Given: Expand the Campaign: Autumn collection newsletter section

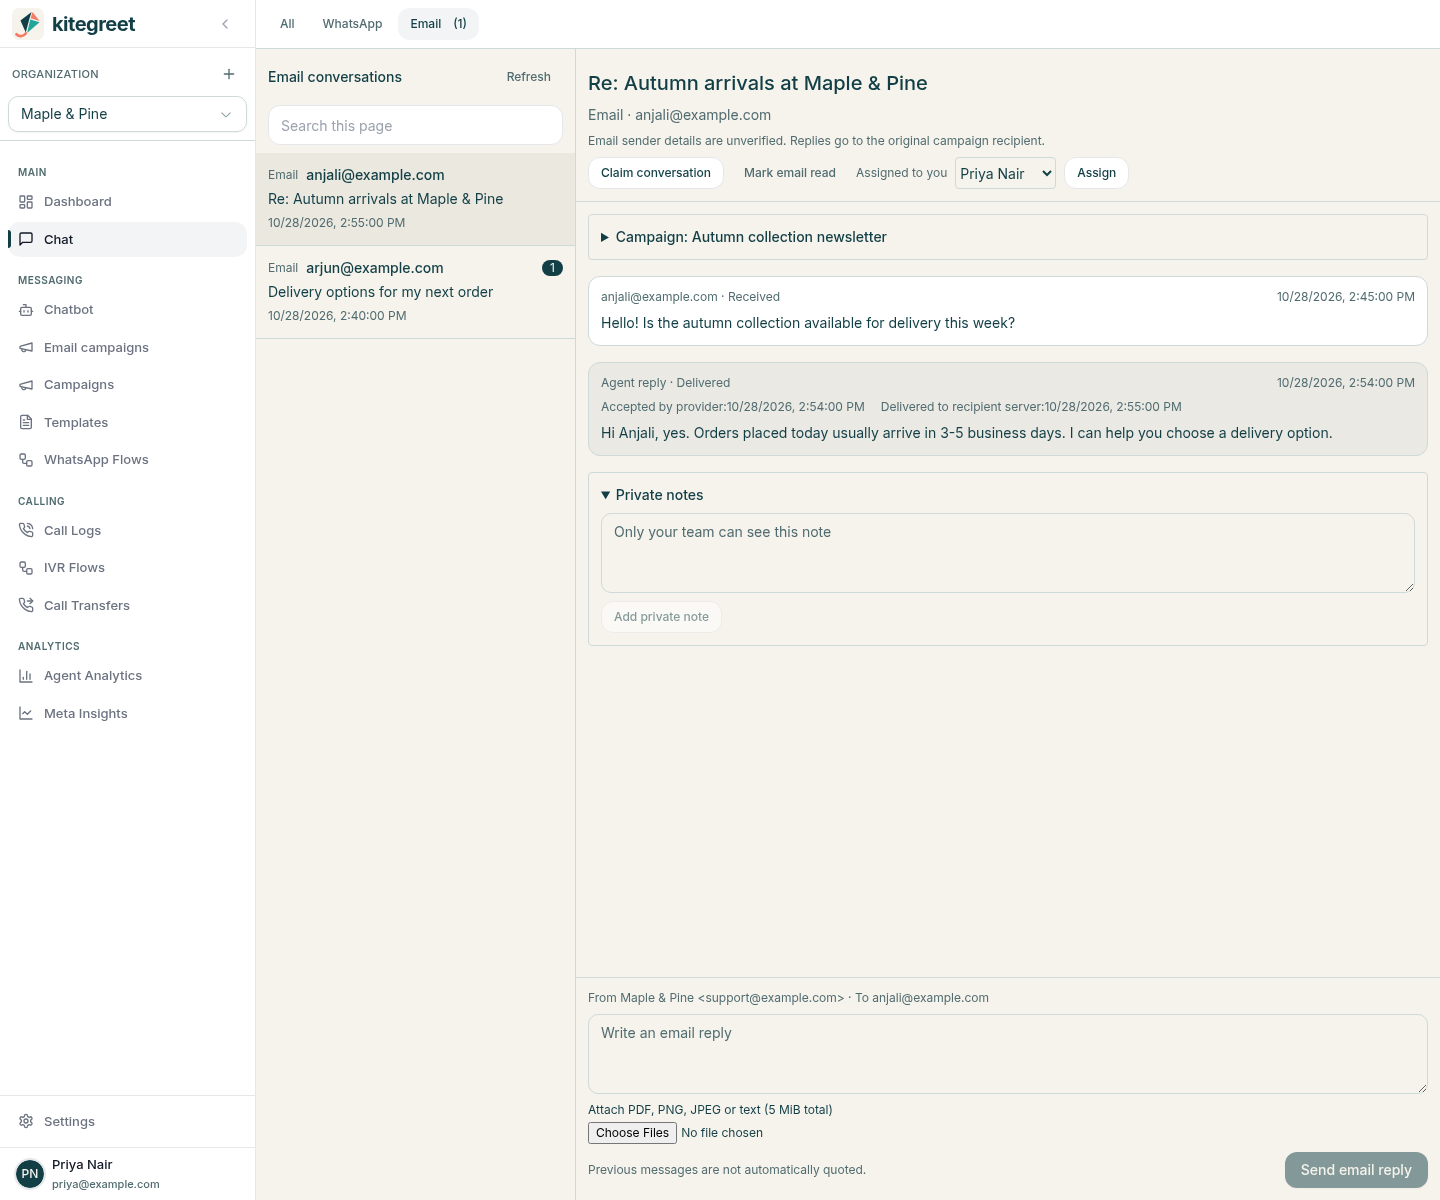Looking at the screenshot, I should [x=1007, y=237].
